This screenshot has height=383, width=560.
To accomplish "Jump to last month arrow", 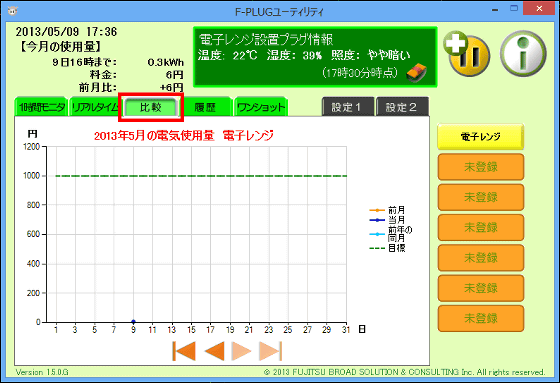I will [271, 351].
